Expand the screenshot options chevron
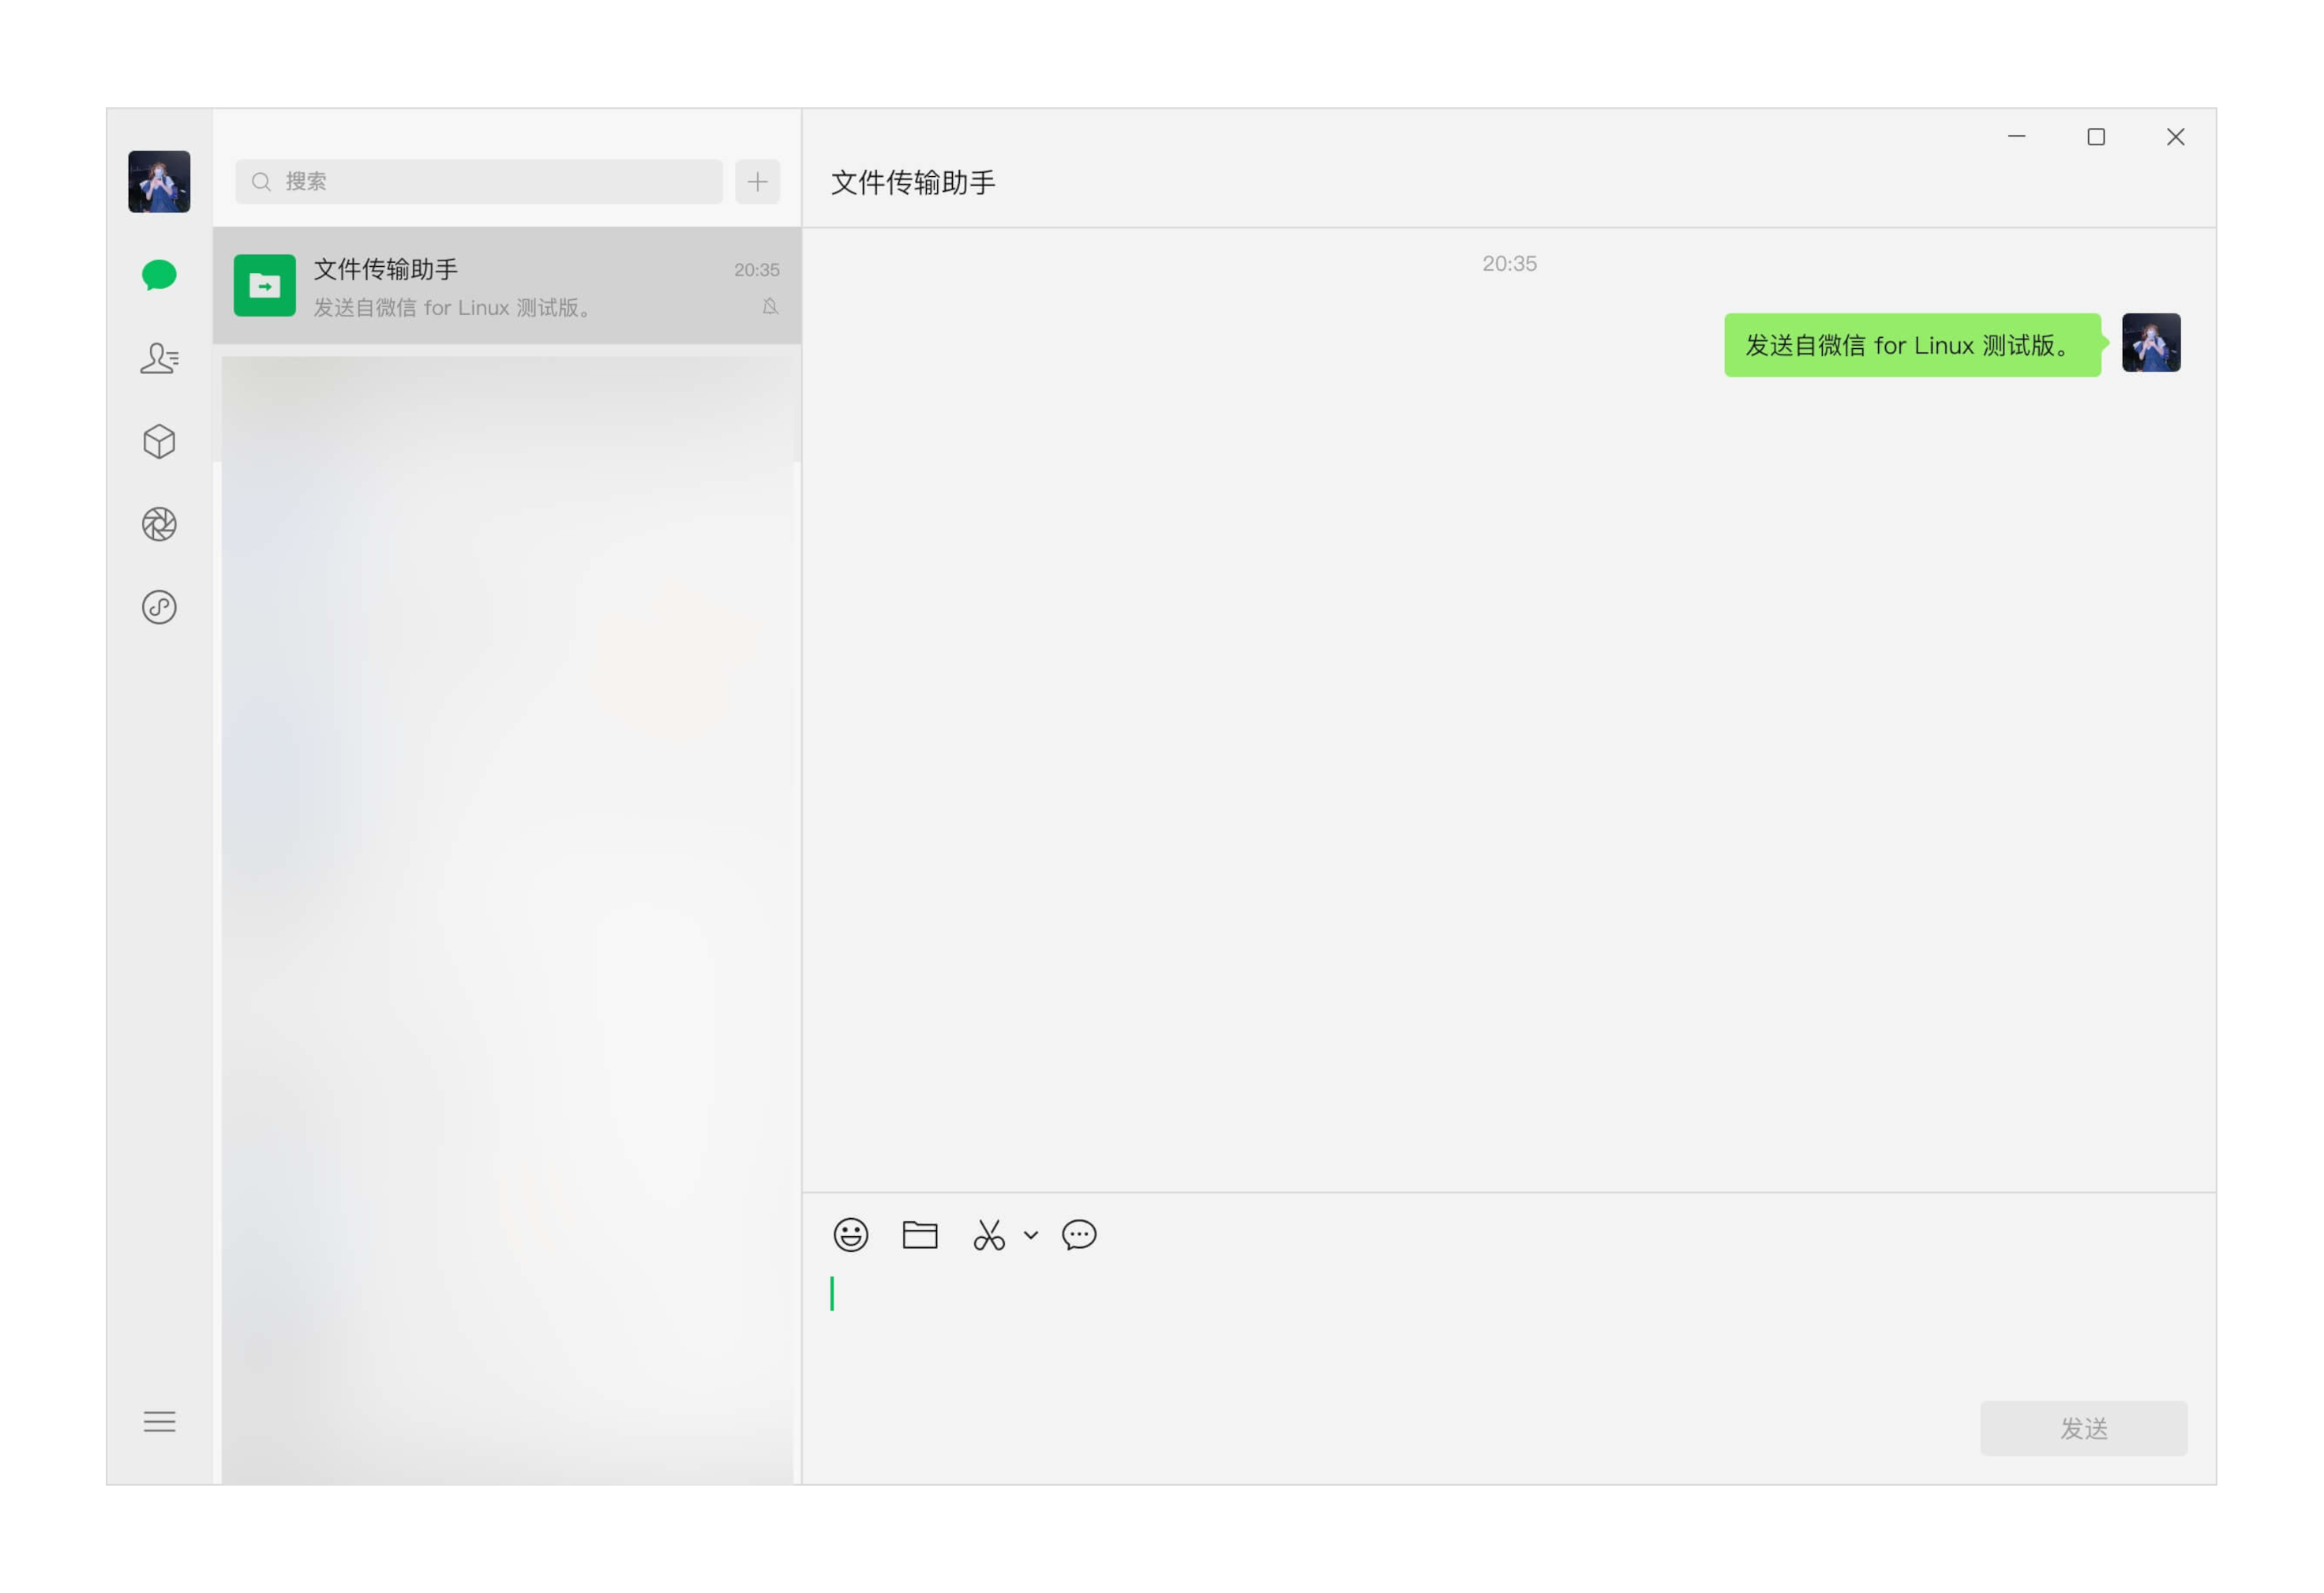This screenshot has width=2324, height=1593. (x=1031, y=1235)
